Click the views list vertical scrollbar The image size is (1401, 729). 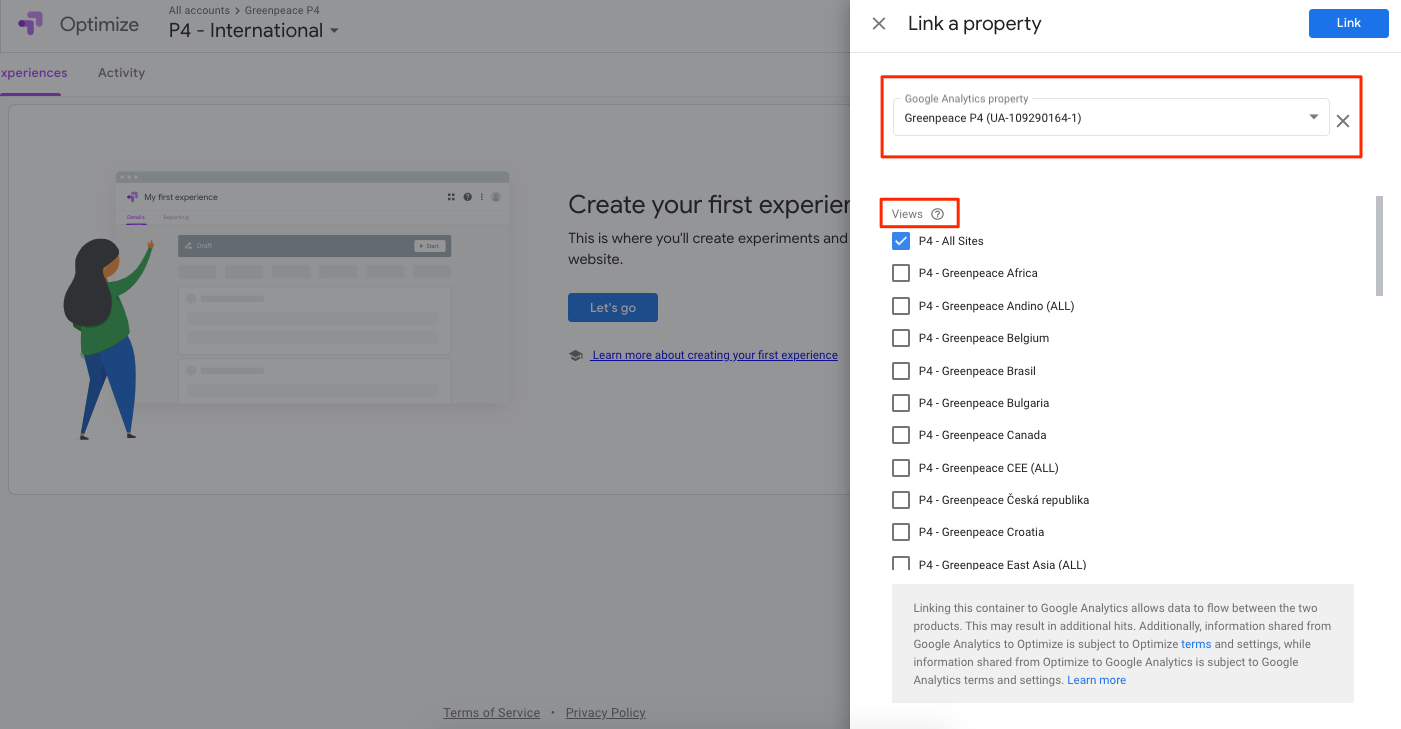[1380, 246]
